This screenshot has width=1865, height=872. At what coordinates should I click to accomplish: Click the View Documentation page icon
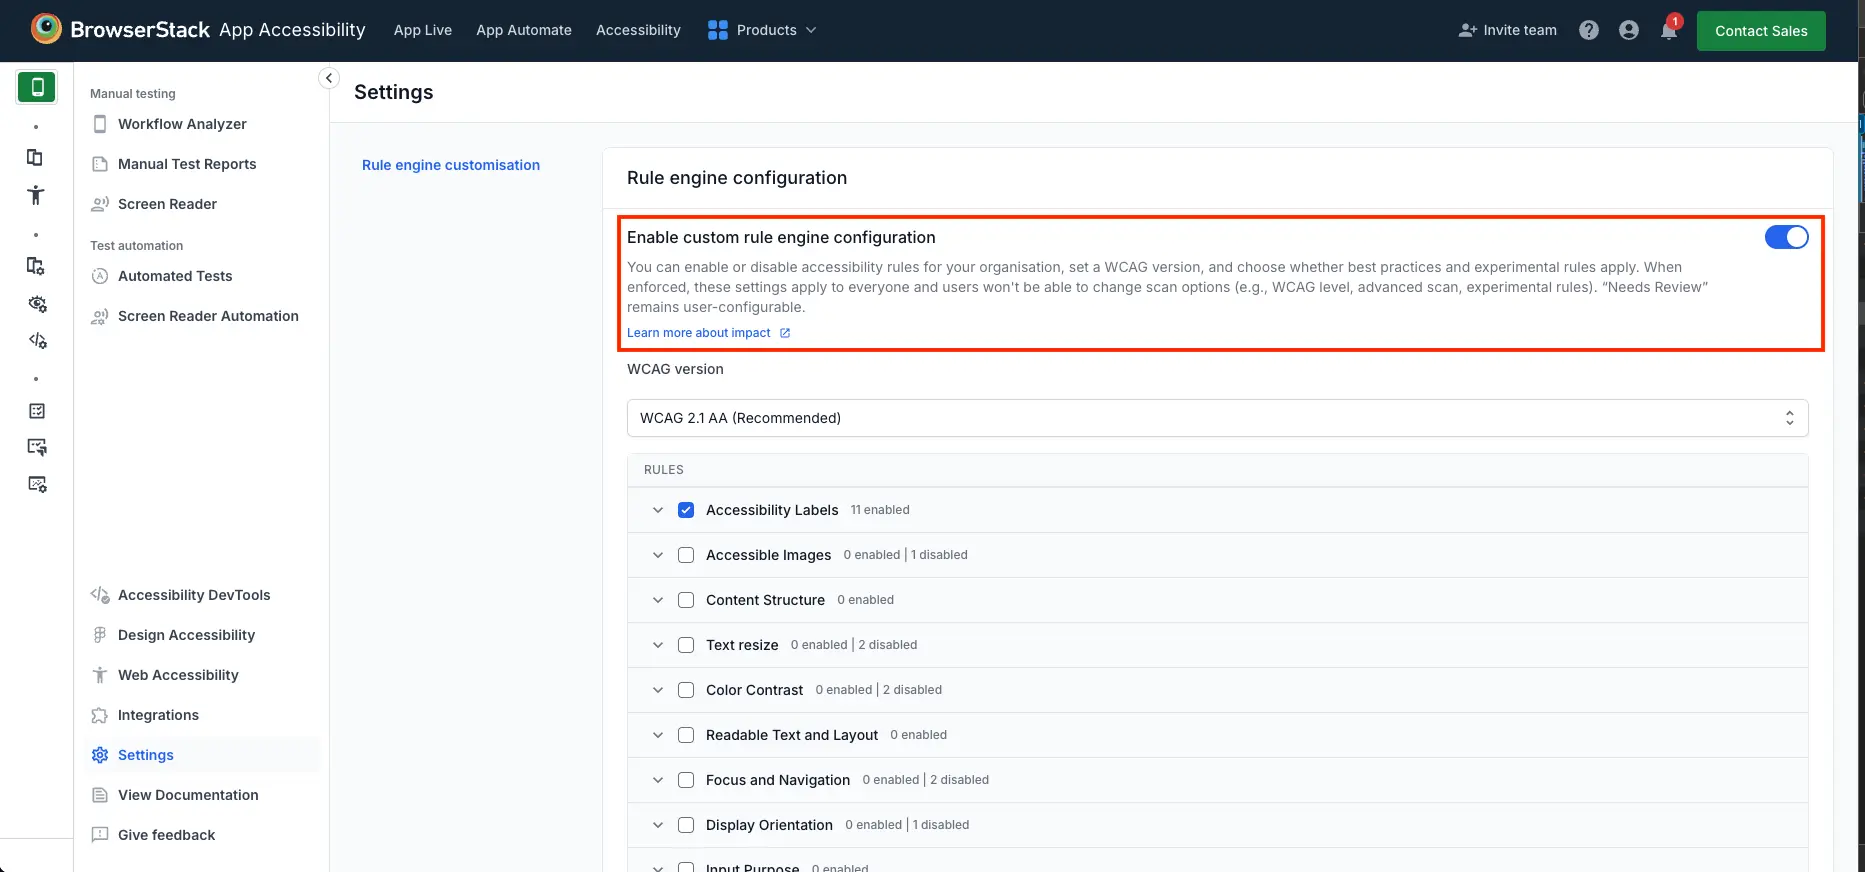pyautogui.click(x=100, y=795)
